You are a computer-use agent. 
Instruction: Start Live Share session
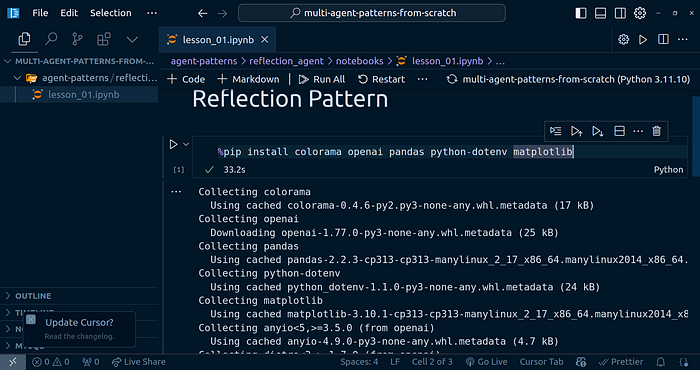tap(139, 362)
